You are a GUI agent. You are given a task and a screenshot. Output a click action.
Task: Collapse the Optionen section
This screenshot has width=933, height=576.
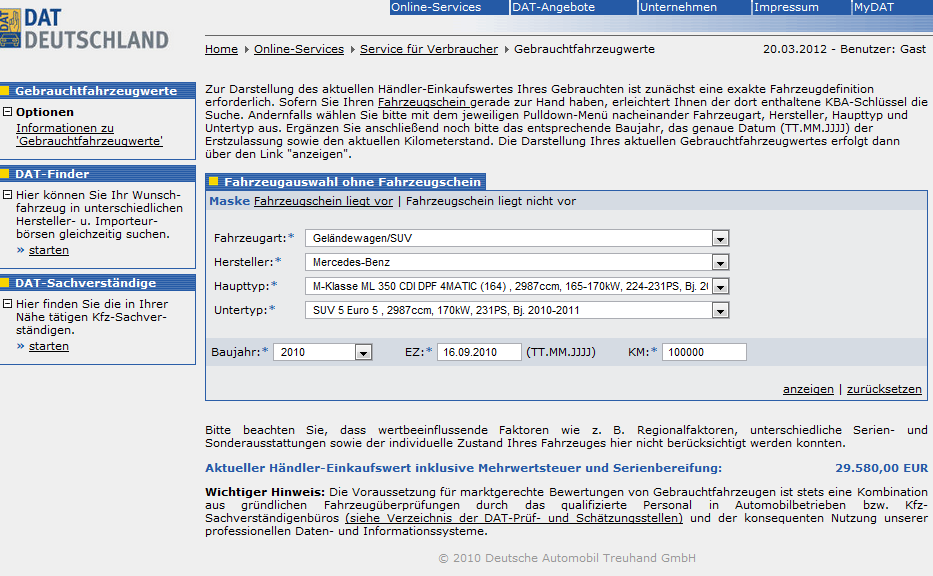coord(8,112)
